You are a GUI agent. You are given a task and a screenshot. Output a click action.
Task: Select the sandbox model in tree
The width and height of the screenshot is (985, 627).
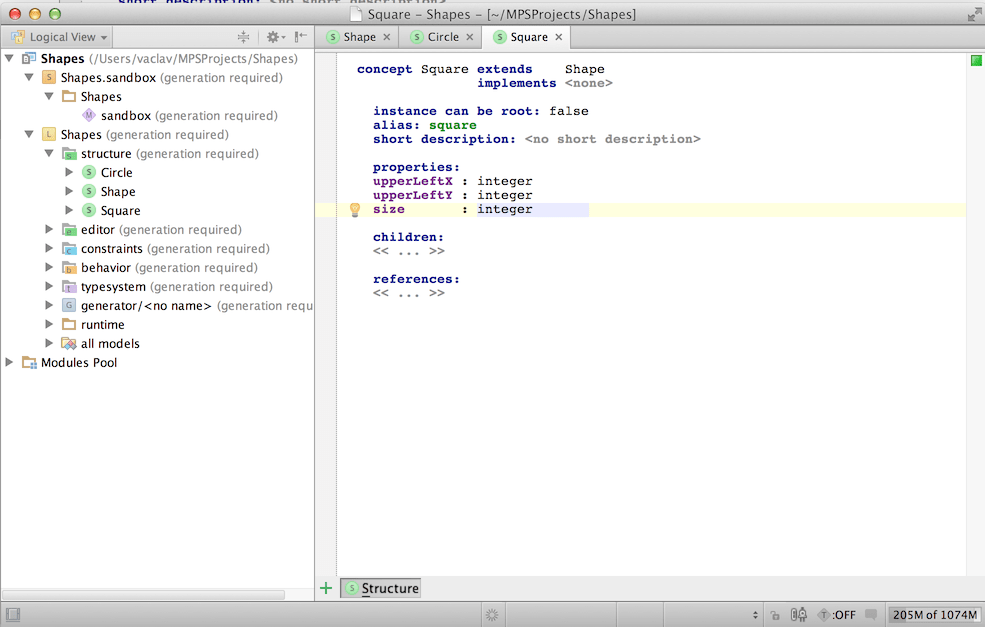coord(125,116)
